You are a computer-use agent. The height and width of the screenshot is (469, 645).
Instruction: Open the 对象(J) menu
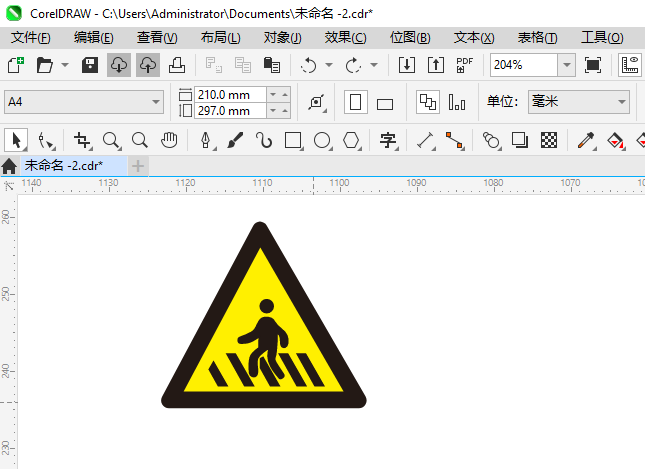283,38
